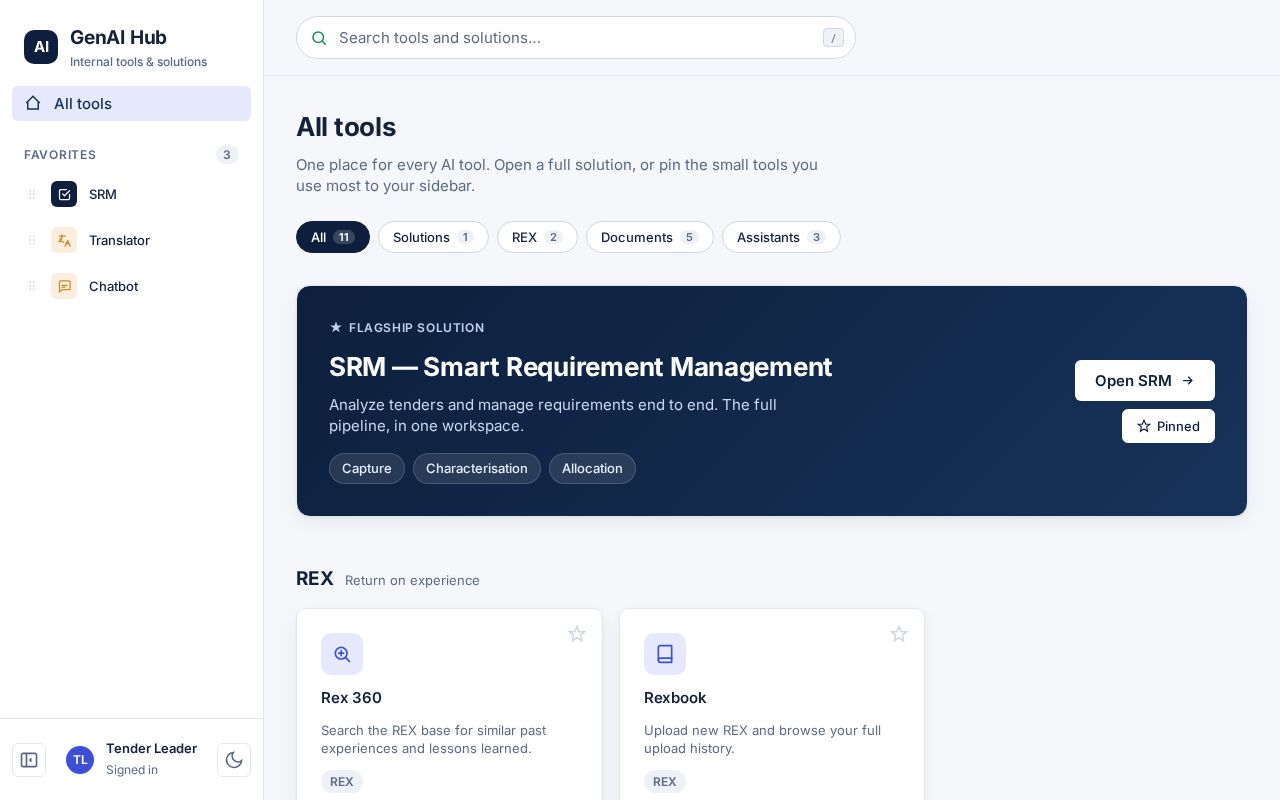This screenshot has width=1280, height=800.
Task: Click the SRM icon in Favorites
Action: pos(64,194)
